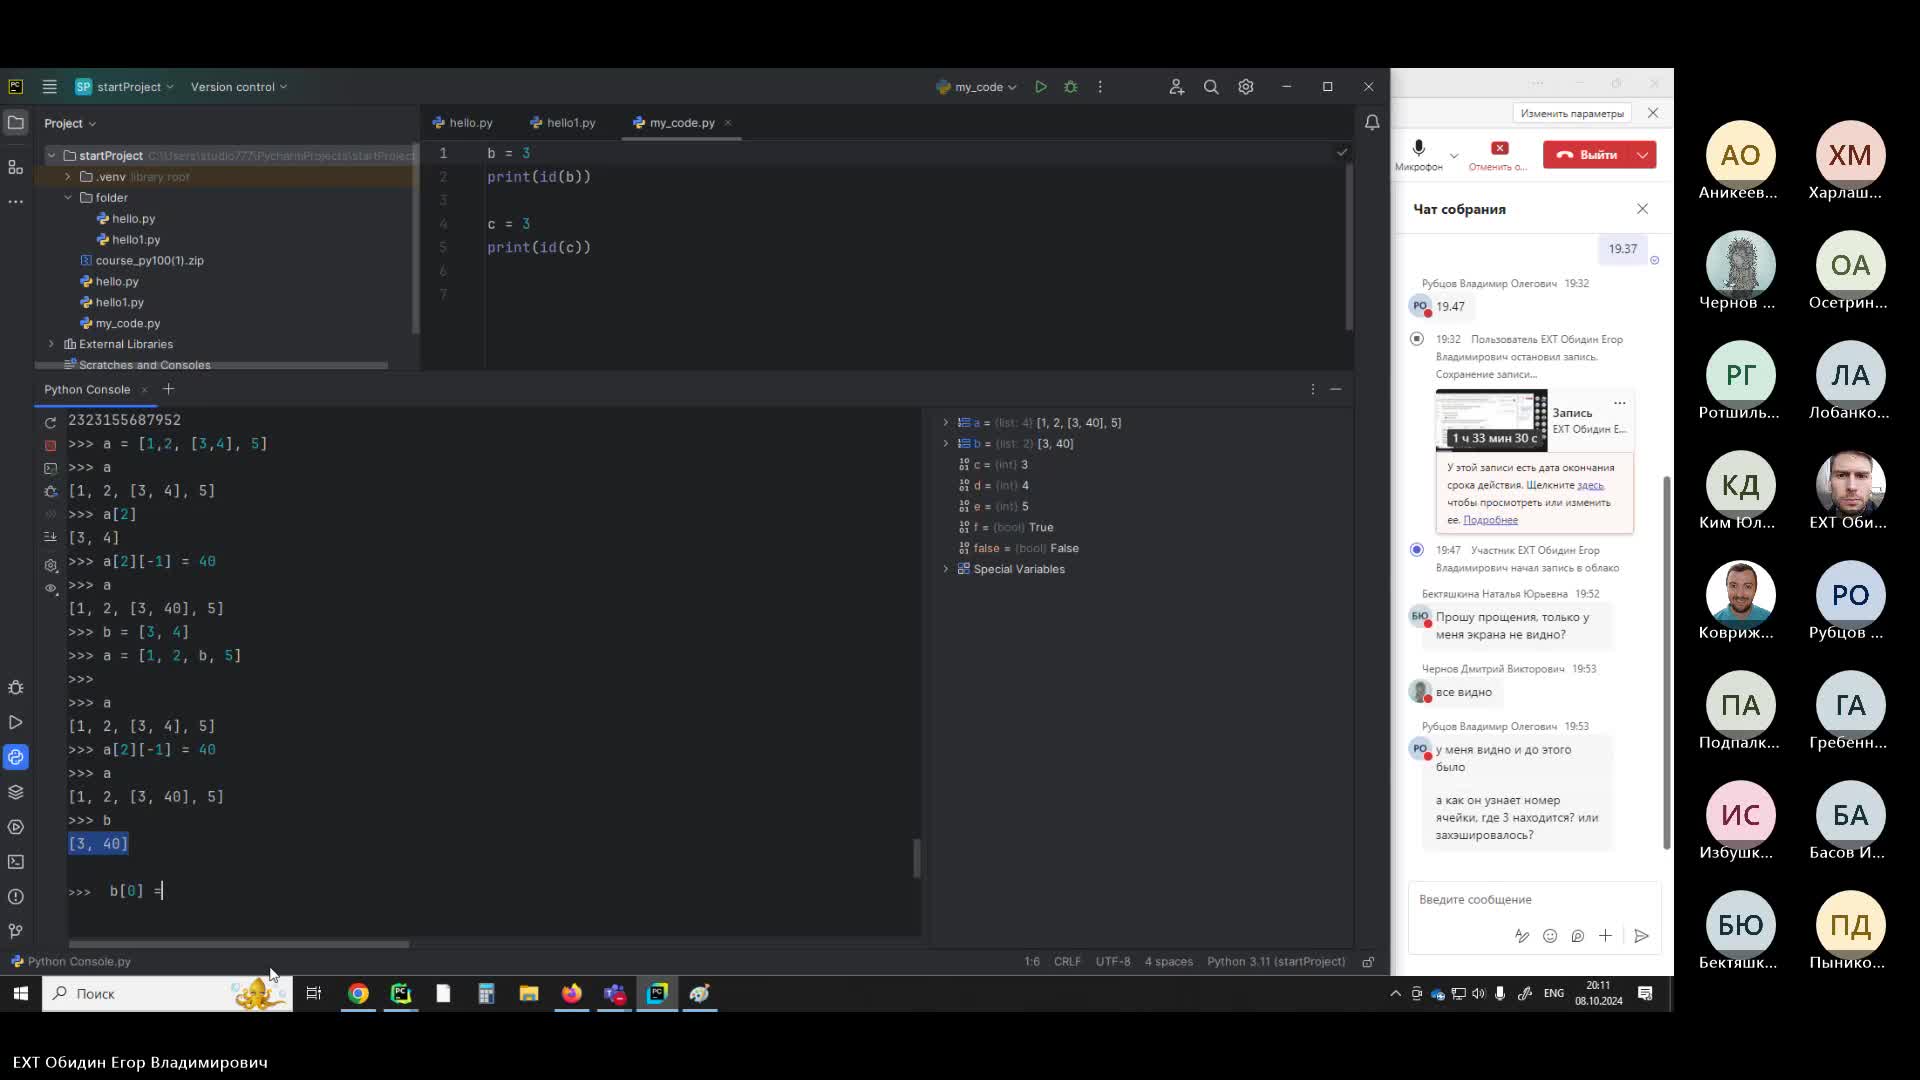
Task: Click the chat message input field
Action: [1534, 900]
